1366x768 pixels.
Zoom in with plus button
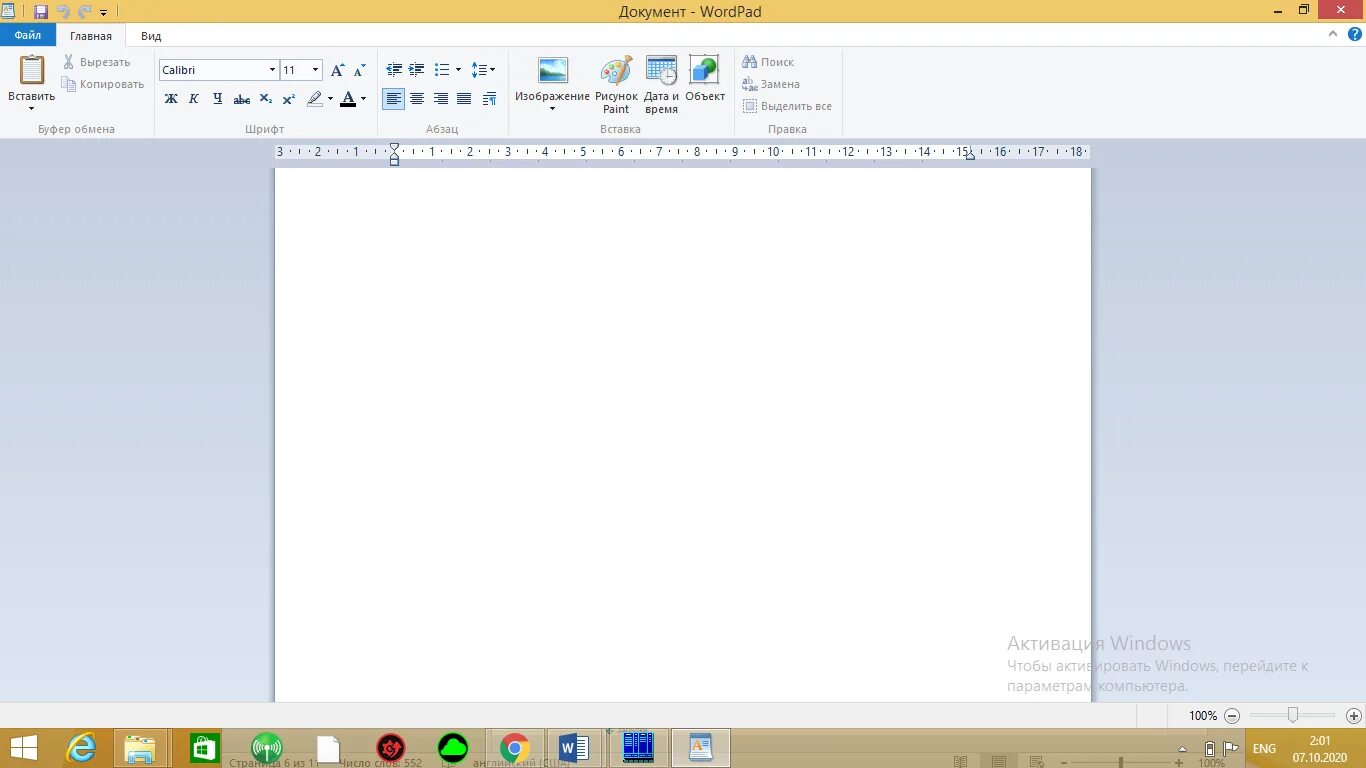[x=1354, y=716]
